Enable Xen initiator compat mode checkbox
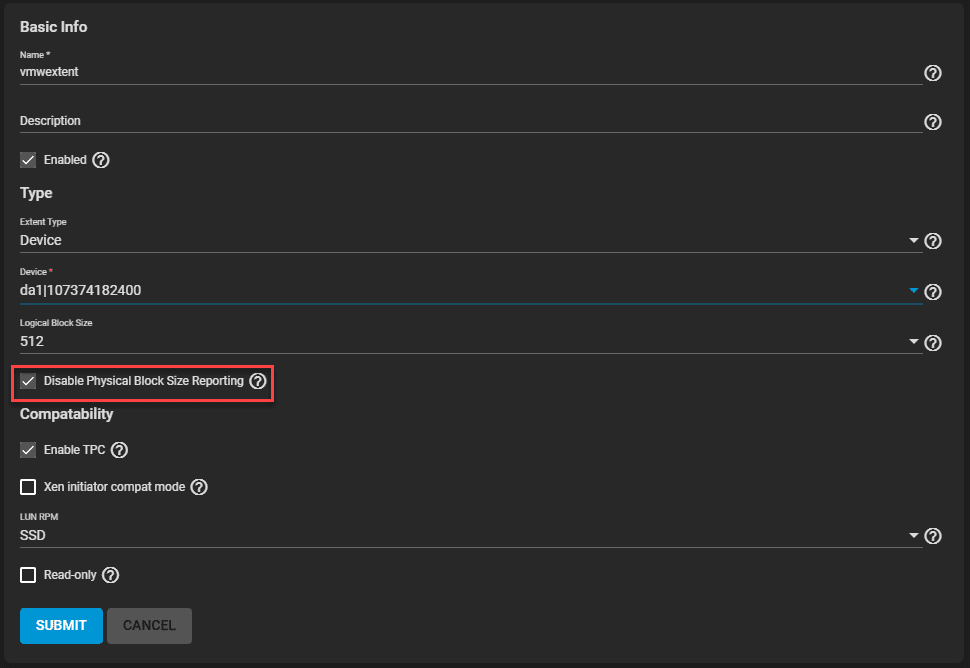 point(29,487)
